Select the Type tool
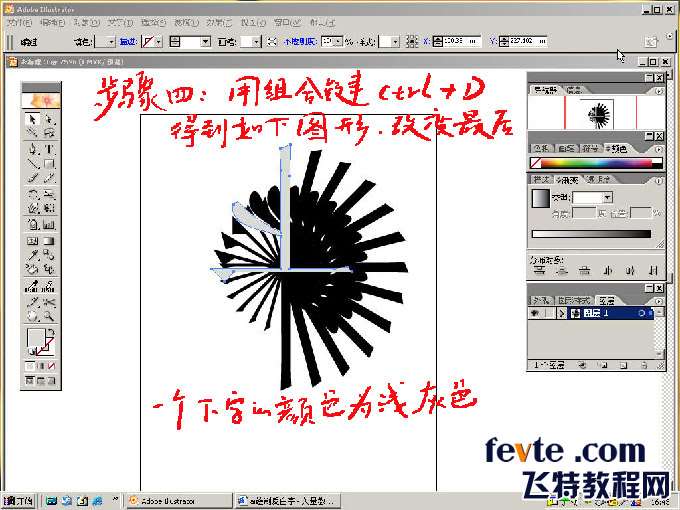 click(x=49, y=148)
